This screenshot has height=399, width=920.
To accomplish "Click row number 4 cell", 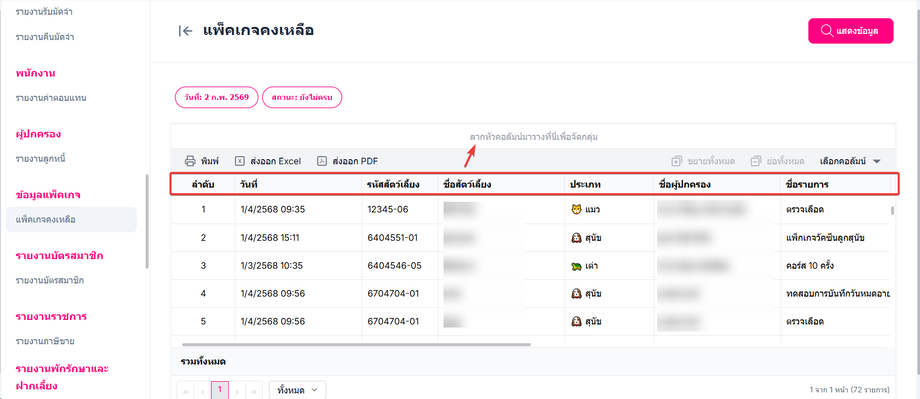I will [203, 293].
